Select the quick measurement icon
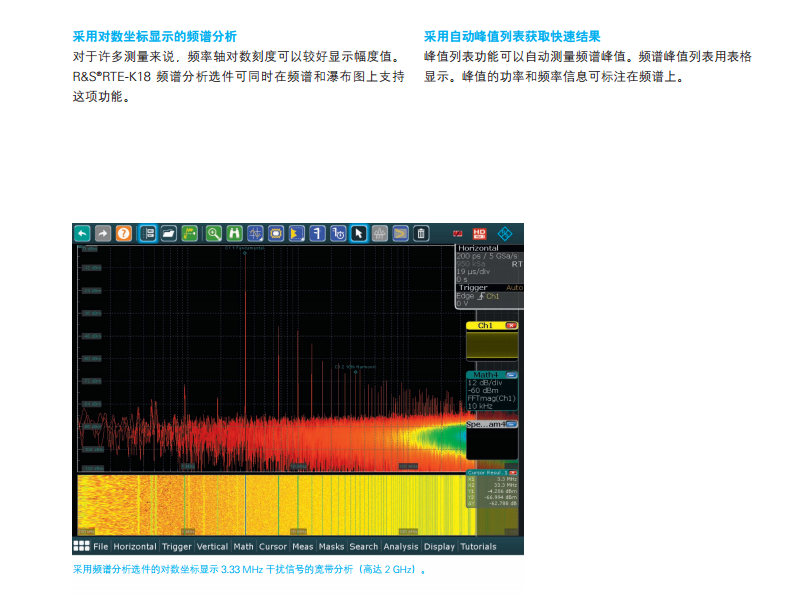Viewport: 786px width, 604px height. pyautogui.click(x=317, y=234)
